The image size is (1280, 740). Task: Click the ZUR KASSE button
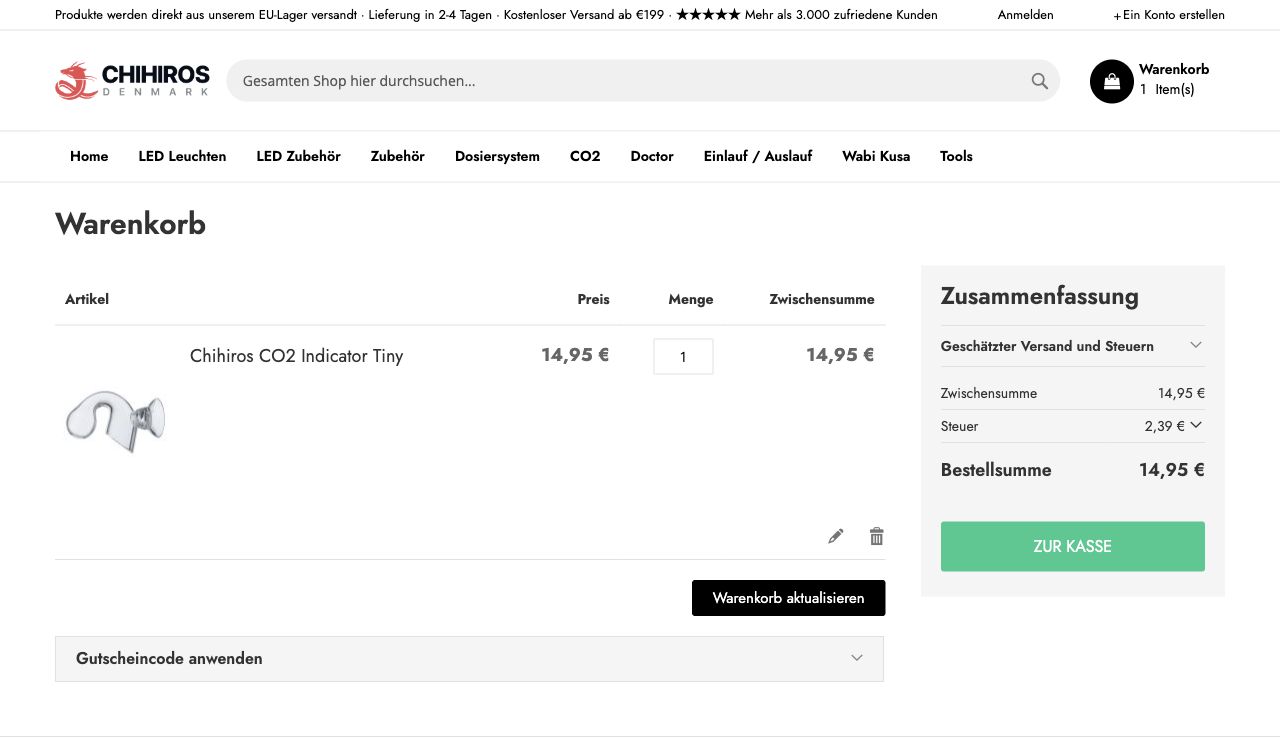1073,546
